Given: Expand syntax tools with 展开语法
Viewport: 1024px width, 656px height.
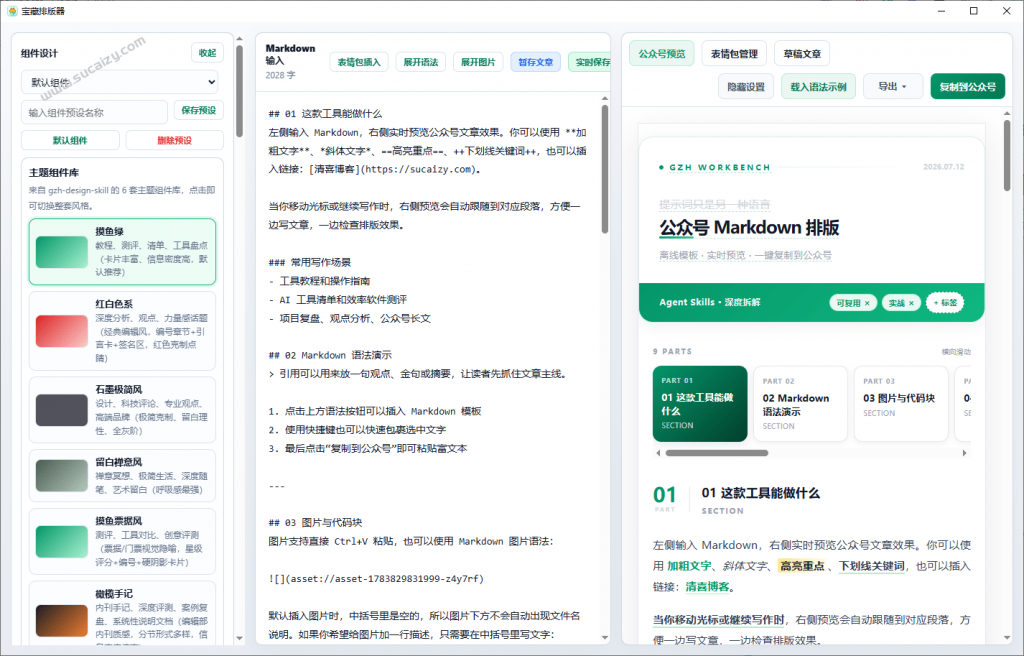Looking at the screenshot, I should click(x=421, y=62).
